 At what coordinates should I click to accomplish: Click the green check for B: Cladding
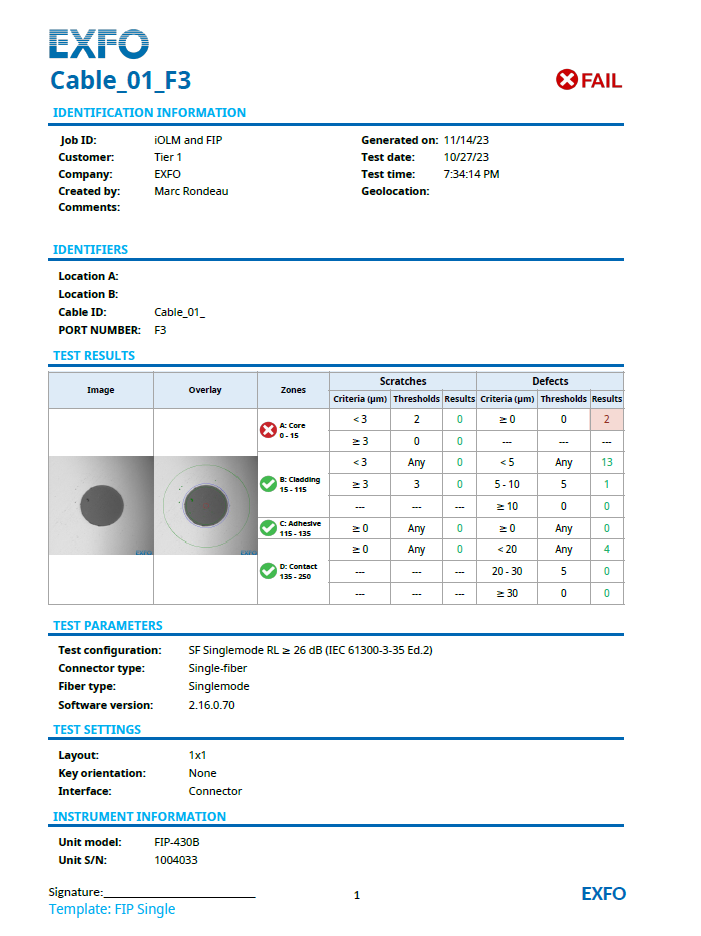click(x=268, y=484)
